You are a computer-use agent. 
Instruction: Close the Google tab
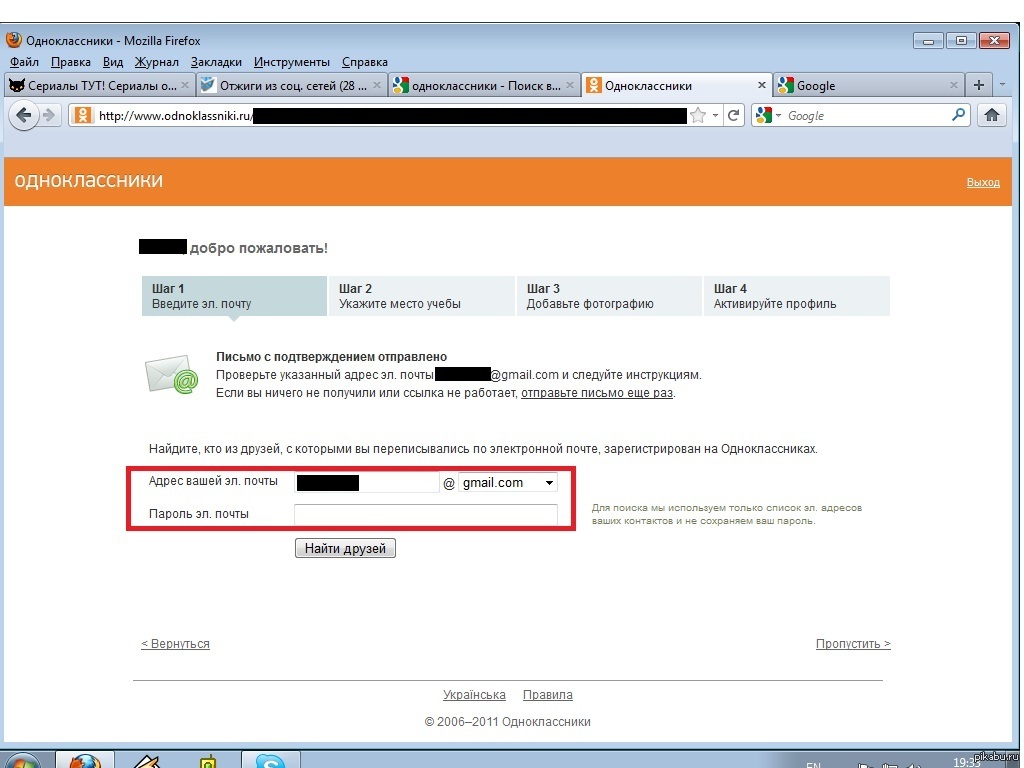point(953,85)
